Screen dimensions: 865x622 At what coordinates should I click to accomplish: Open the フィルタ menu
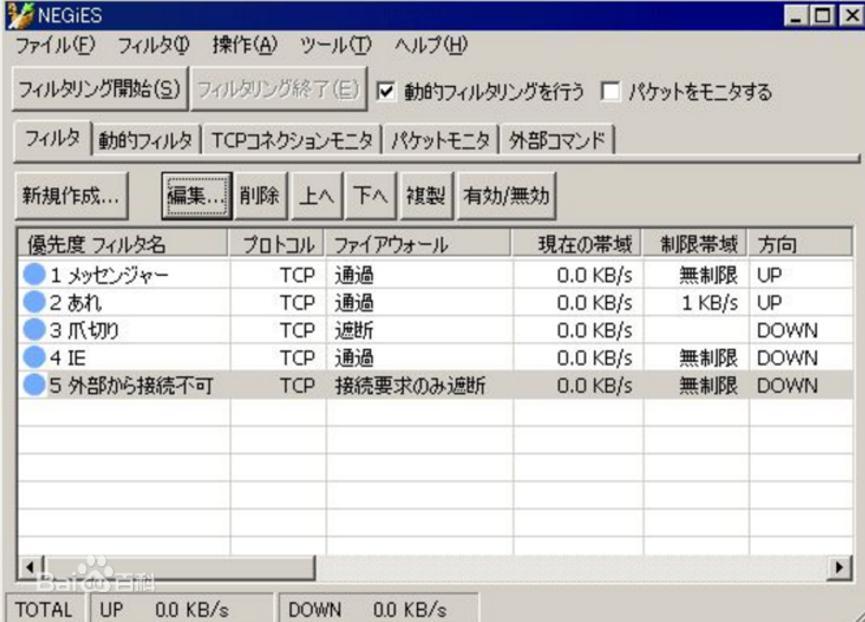coord(153,45)
